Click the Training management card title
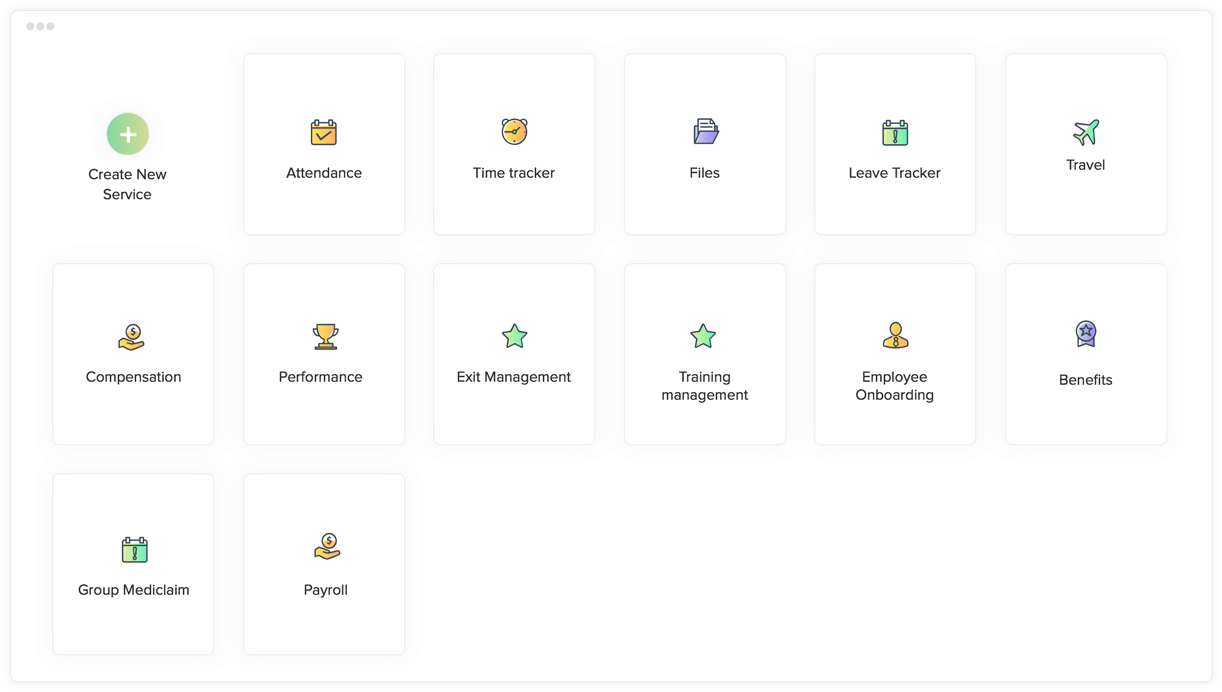This screenshot has height=692, width=1222. [705, 386]
